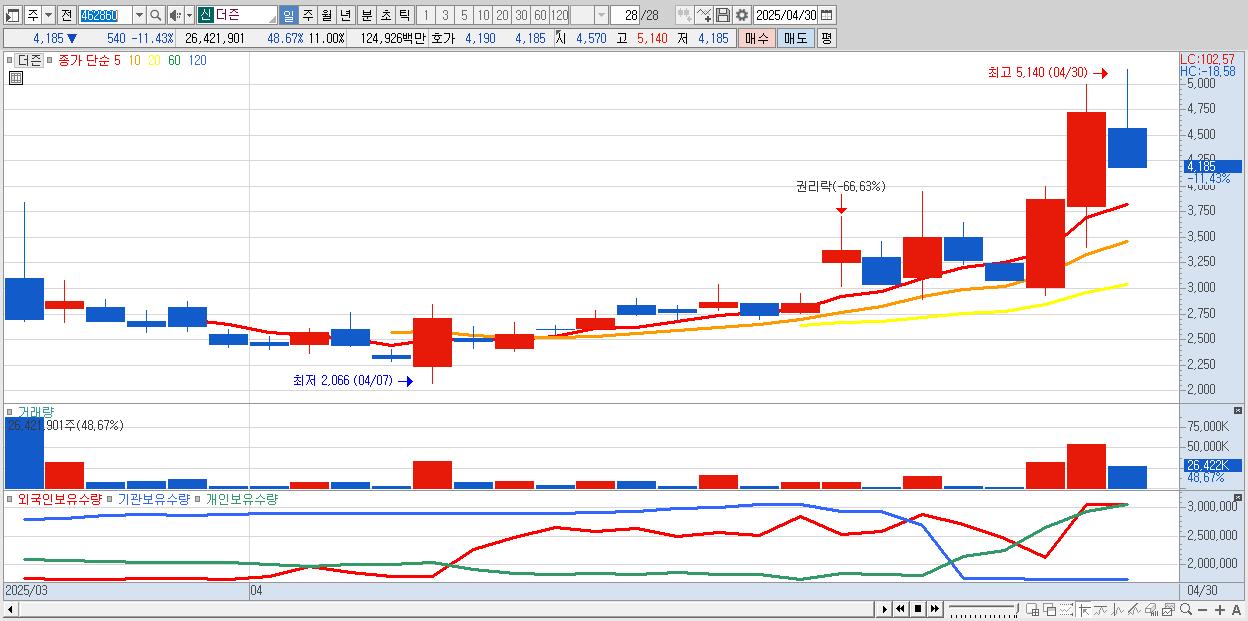
Task: Click the 더존 chart legend label
Action: tap(30, 60)
